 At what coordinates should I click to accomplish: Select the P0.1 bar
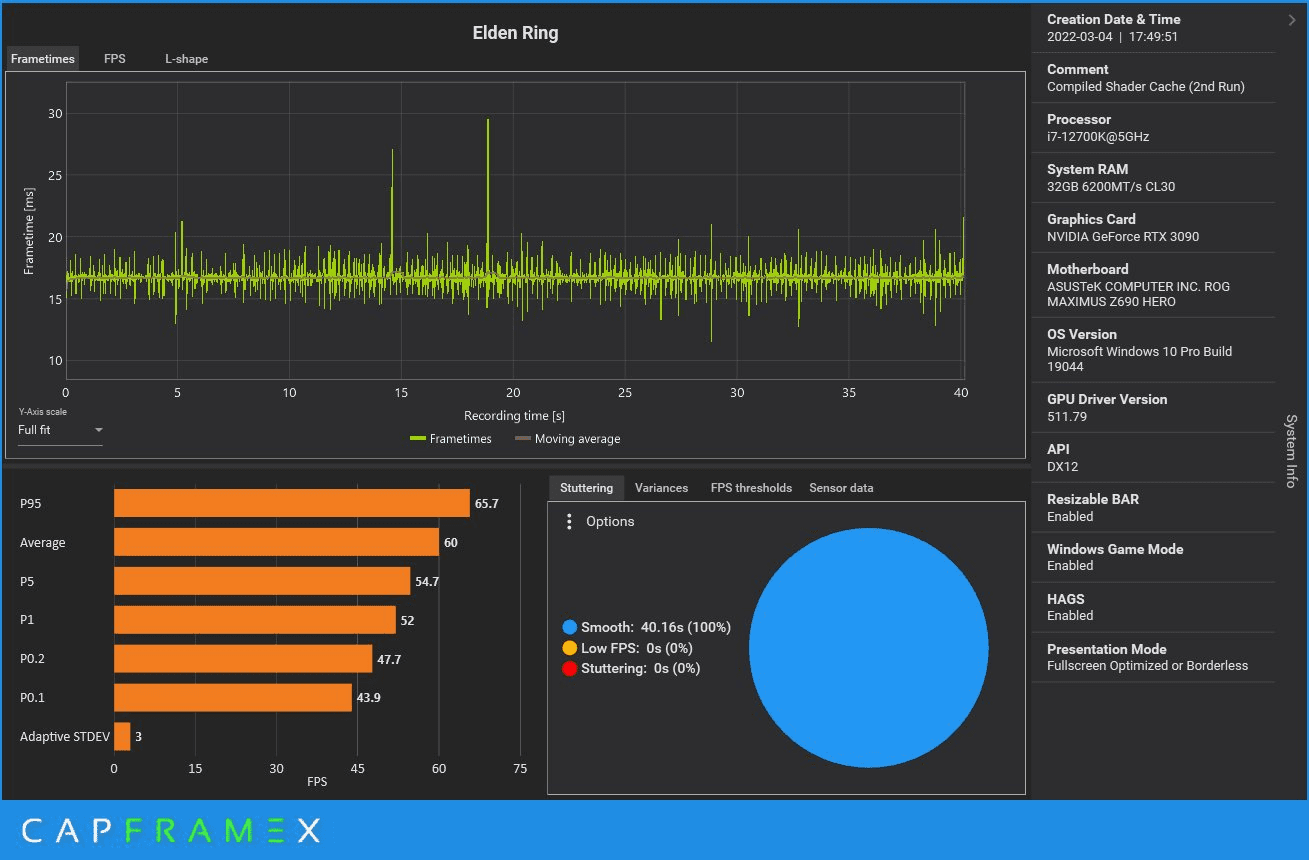(x=233, y=697)
